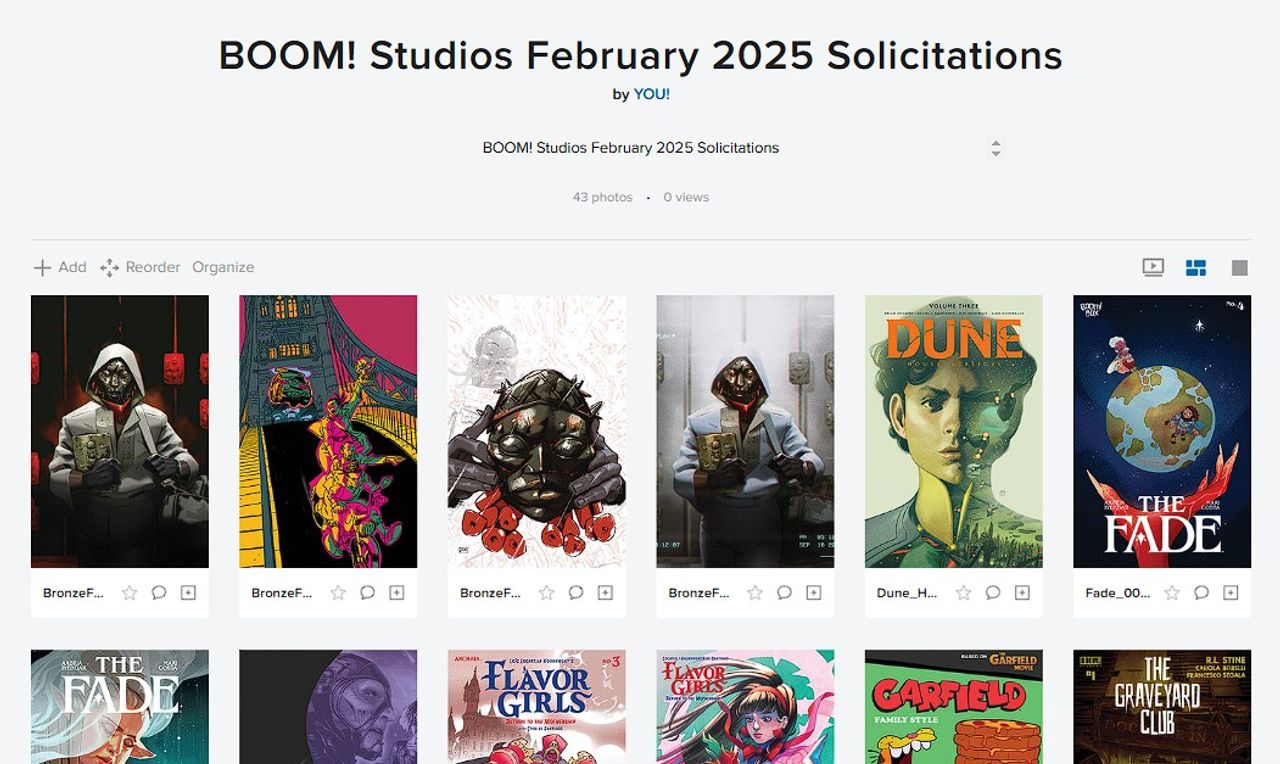Open the YOU! profile link
The width and height of the screenshot is (1280, 764).
[x=652, y=94]
